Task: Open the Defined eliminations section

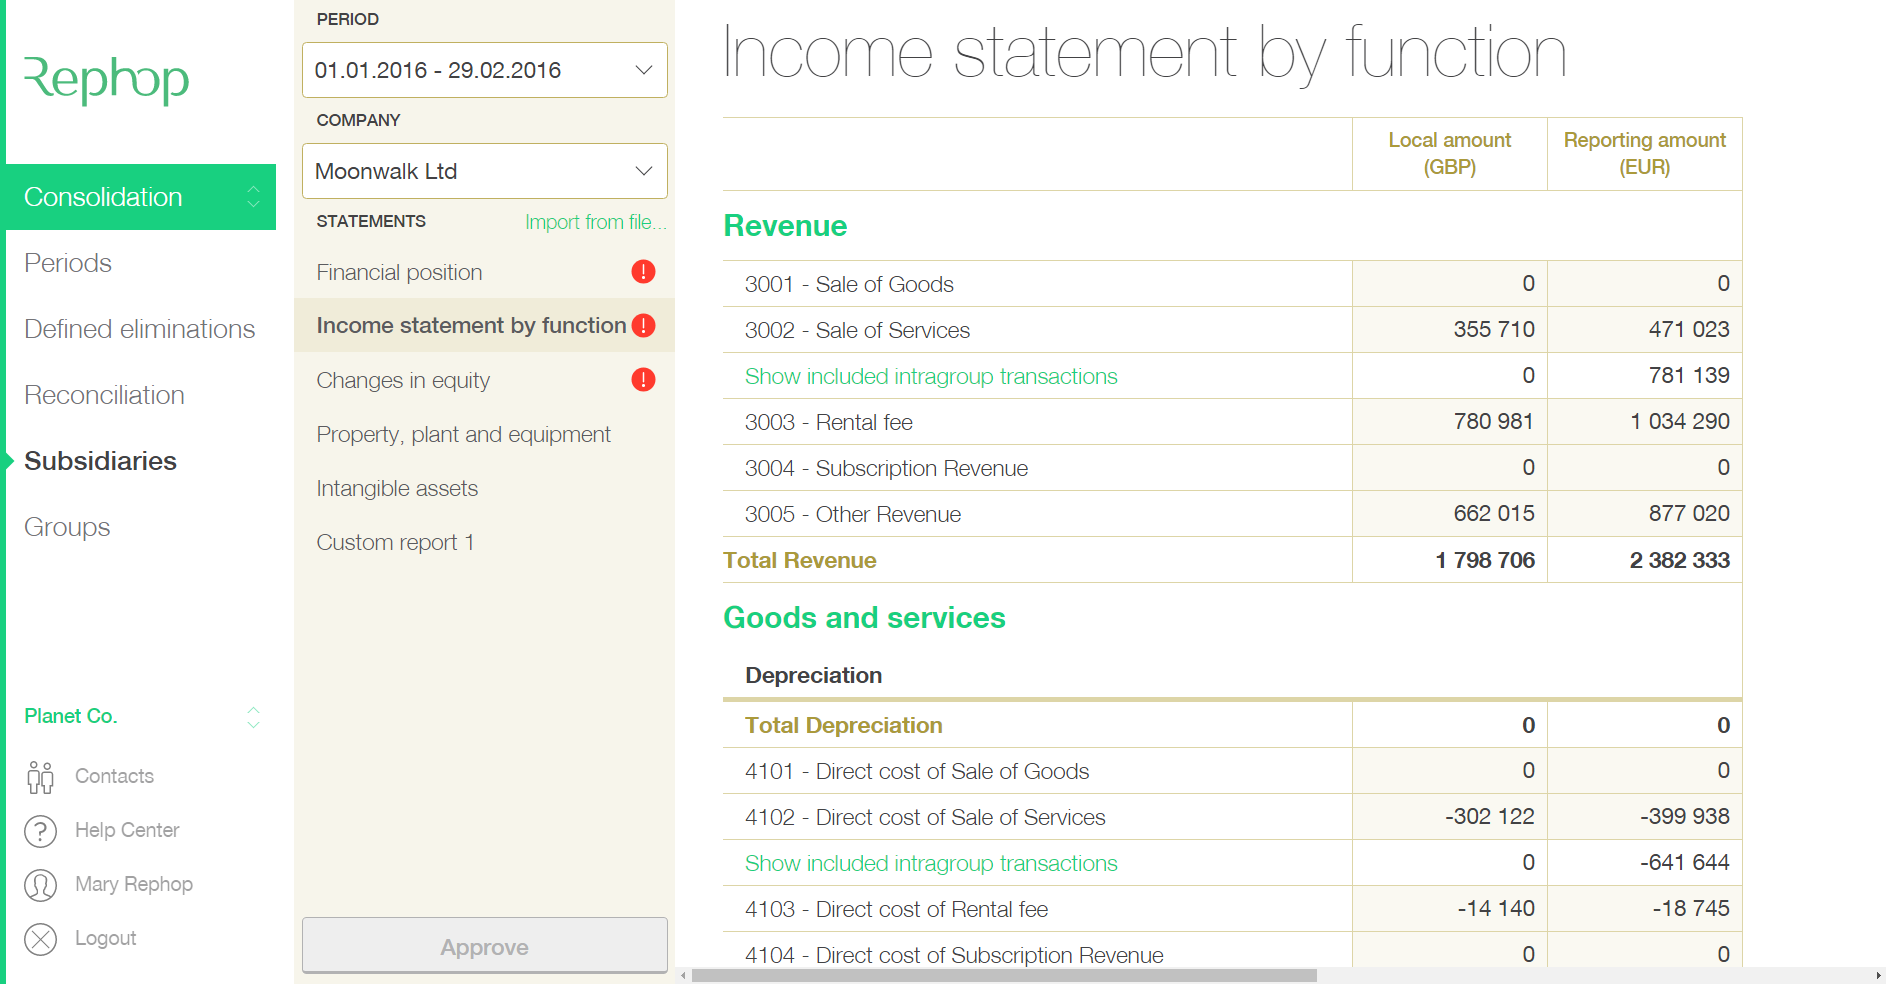Action: click(x=139, y=329)
